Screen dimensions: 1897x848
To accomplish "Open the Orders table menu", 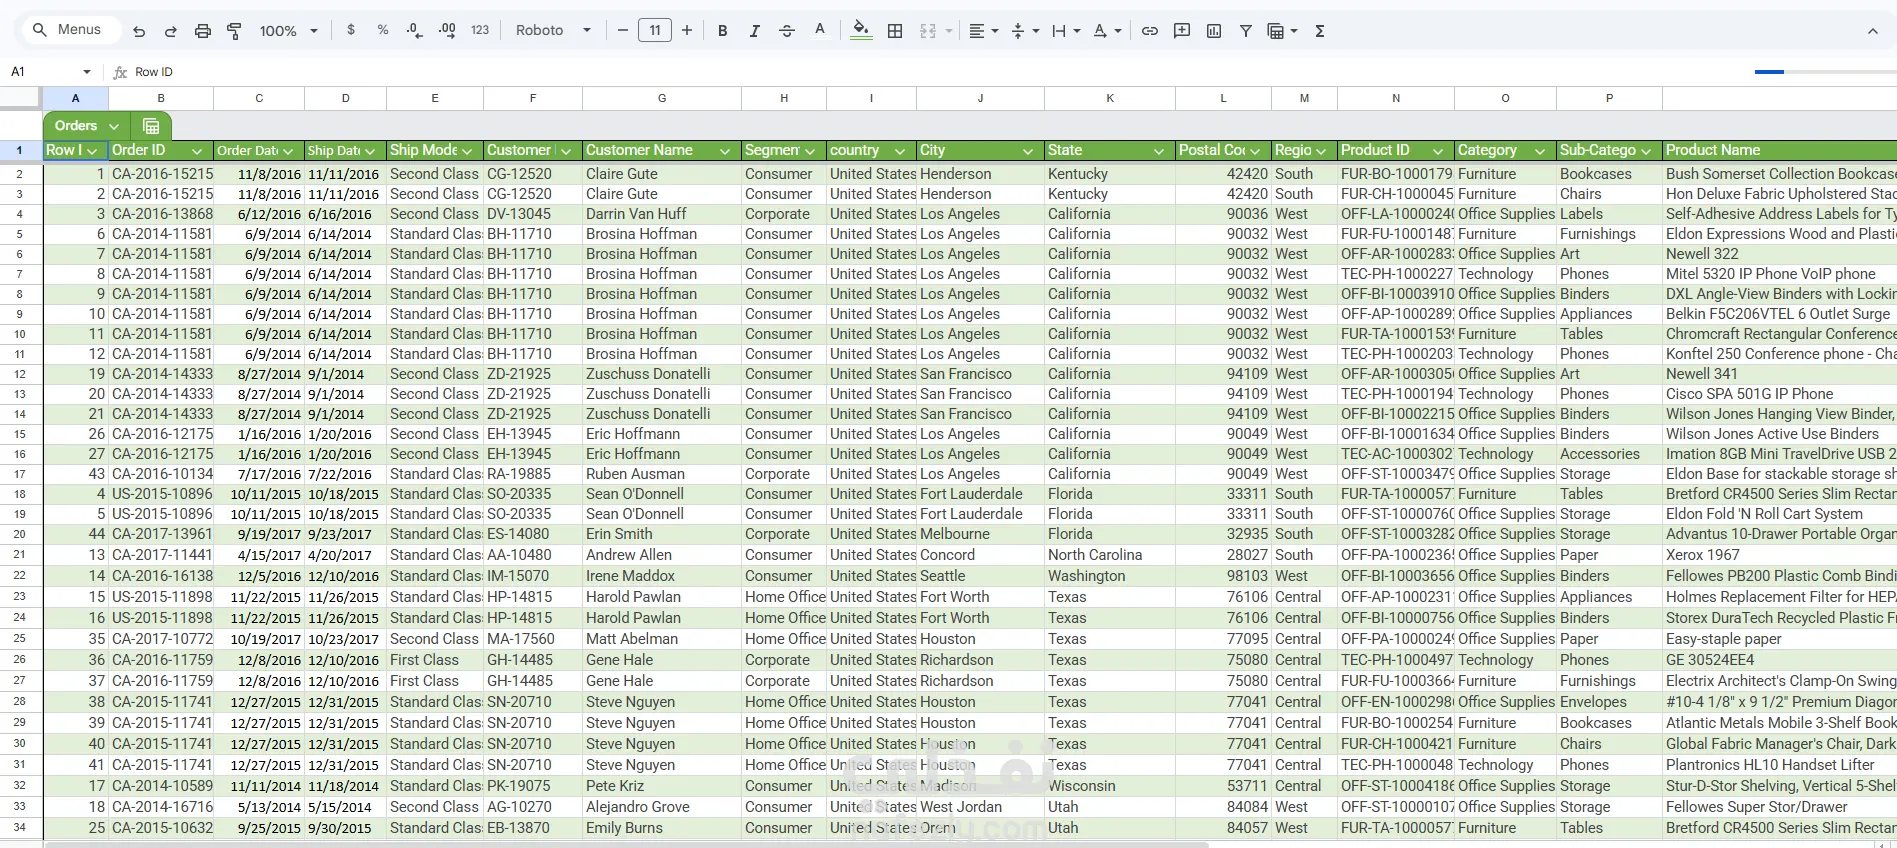I will (114, 126).
